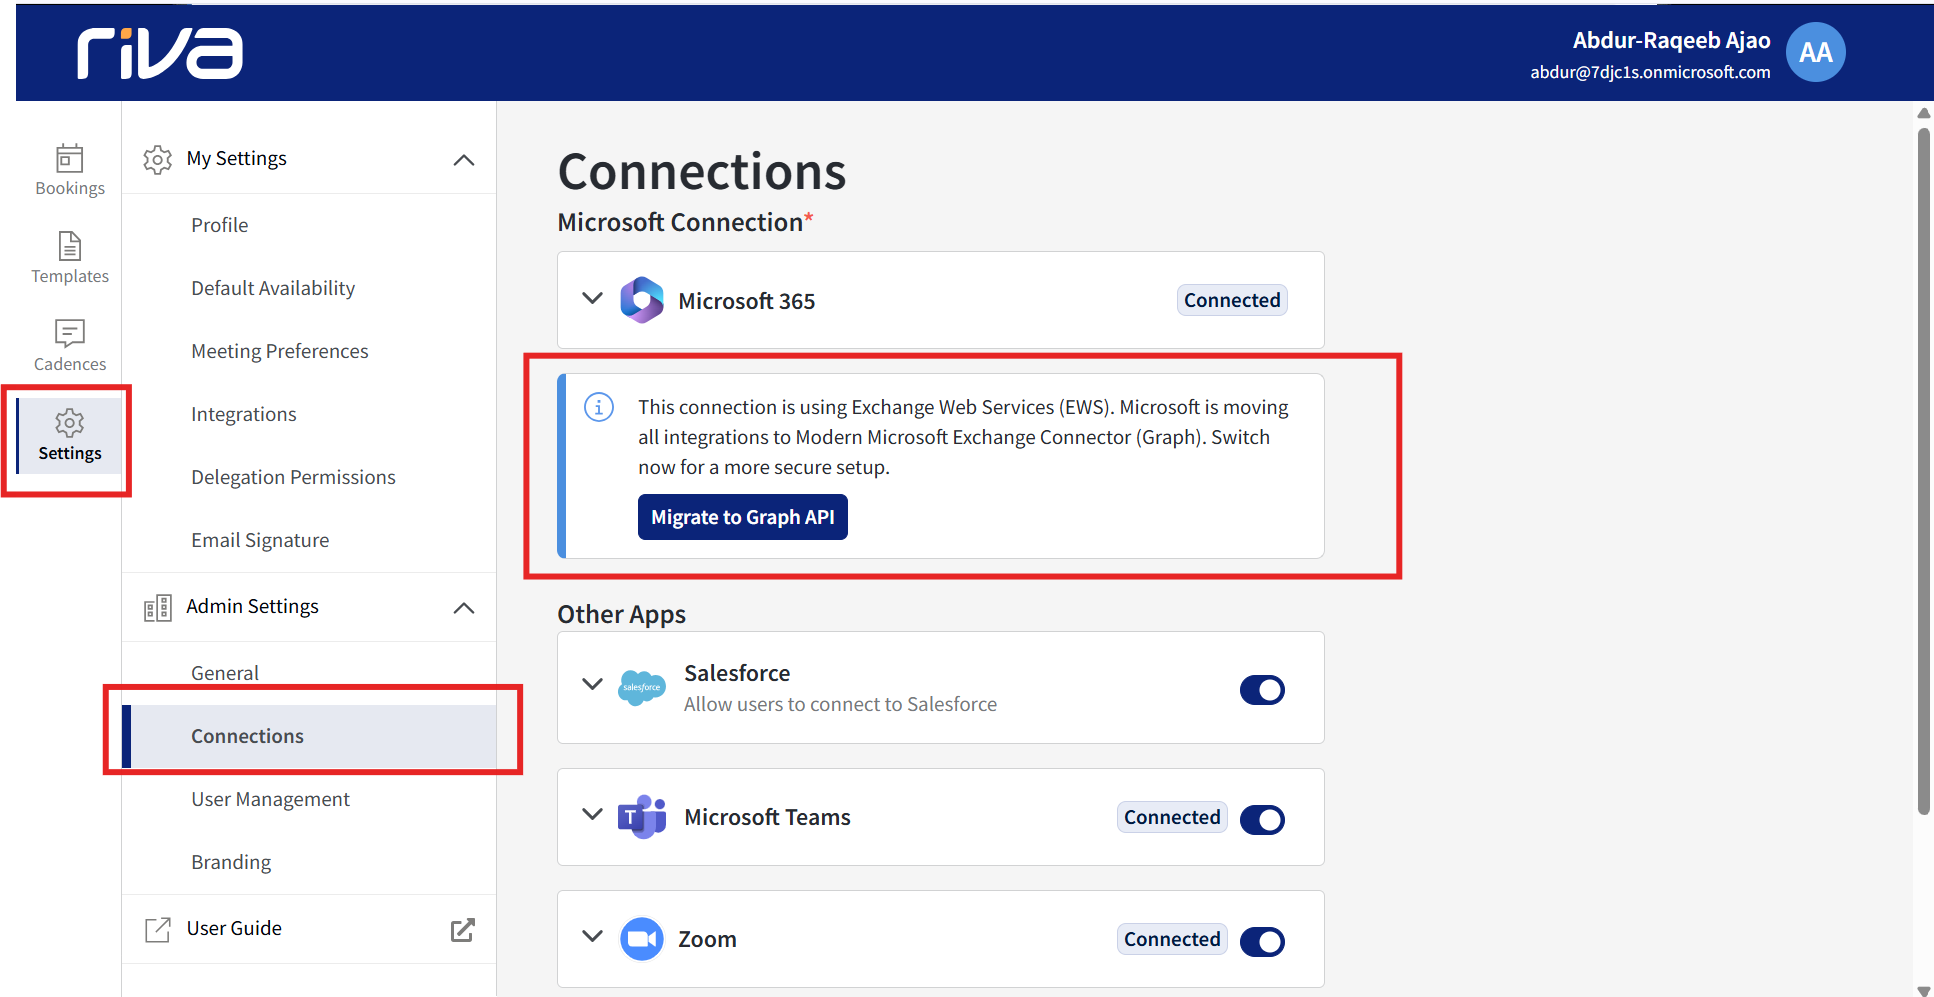The width and height of the screenshot is (1934, 997).
Task: Click the Salesforce cloud icon
Action: pyautogui.click(x=642, y=688)
